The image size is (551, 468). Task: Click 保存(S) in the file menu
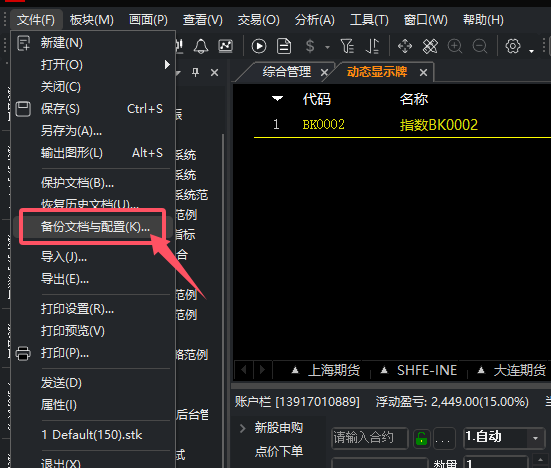coord(93,109)
